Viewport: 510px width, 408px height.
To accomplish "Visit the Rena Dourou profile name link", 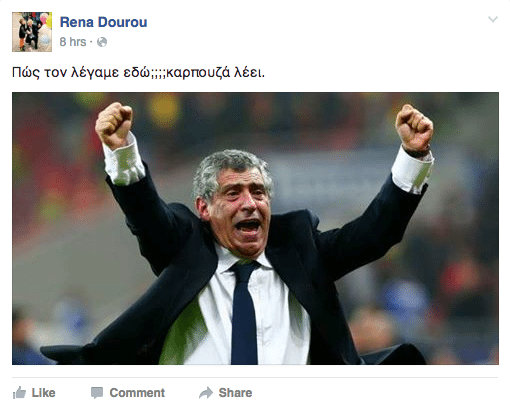I will point(103,22).
